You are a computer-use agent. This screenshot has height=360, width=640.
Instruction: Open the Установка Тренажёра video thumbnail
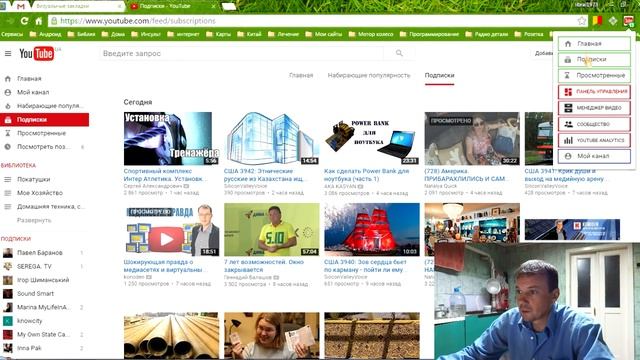pos(171,139)
